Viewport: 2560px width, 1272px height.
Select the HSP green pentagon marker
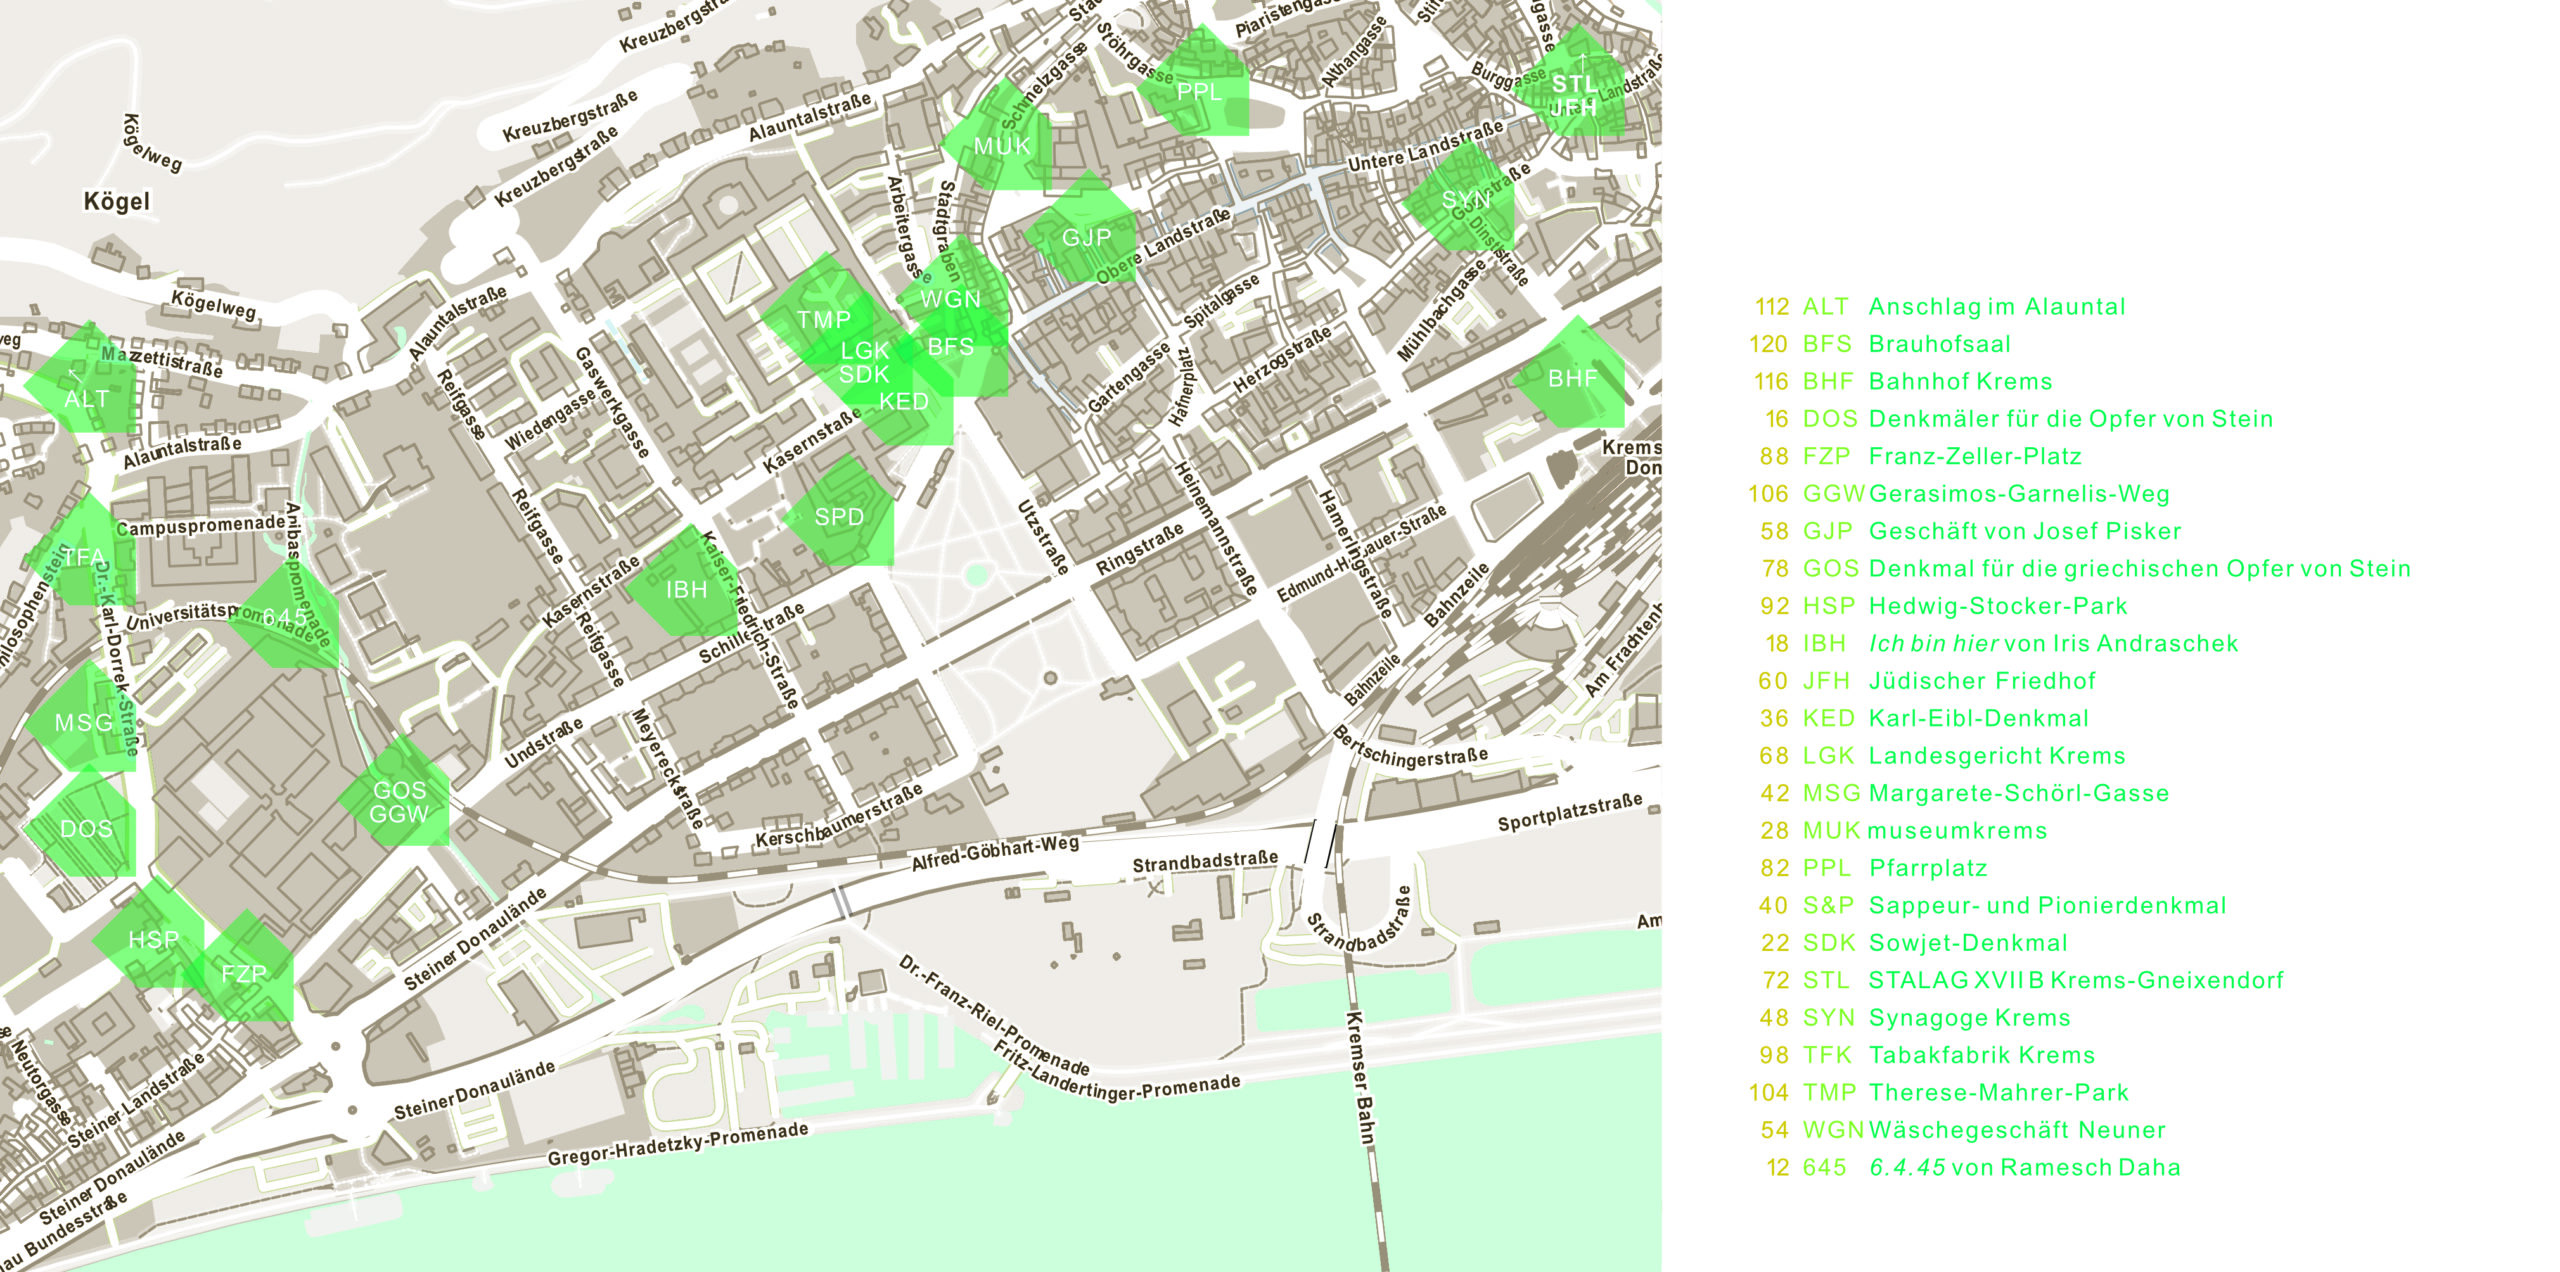click(x=152, y=939)
